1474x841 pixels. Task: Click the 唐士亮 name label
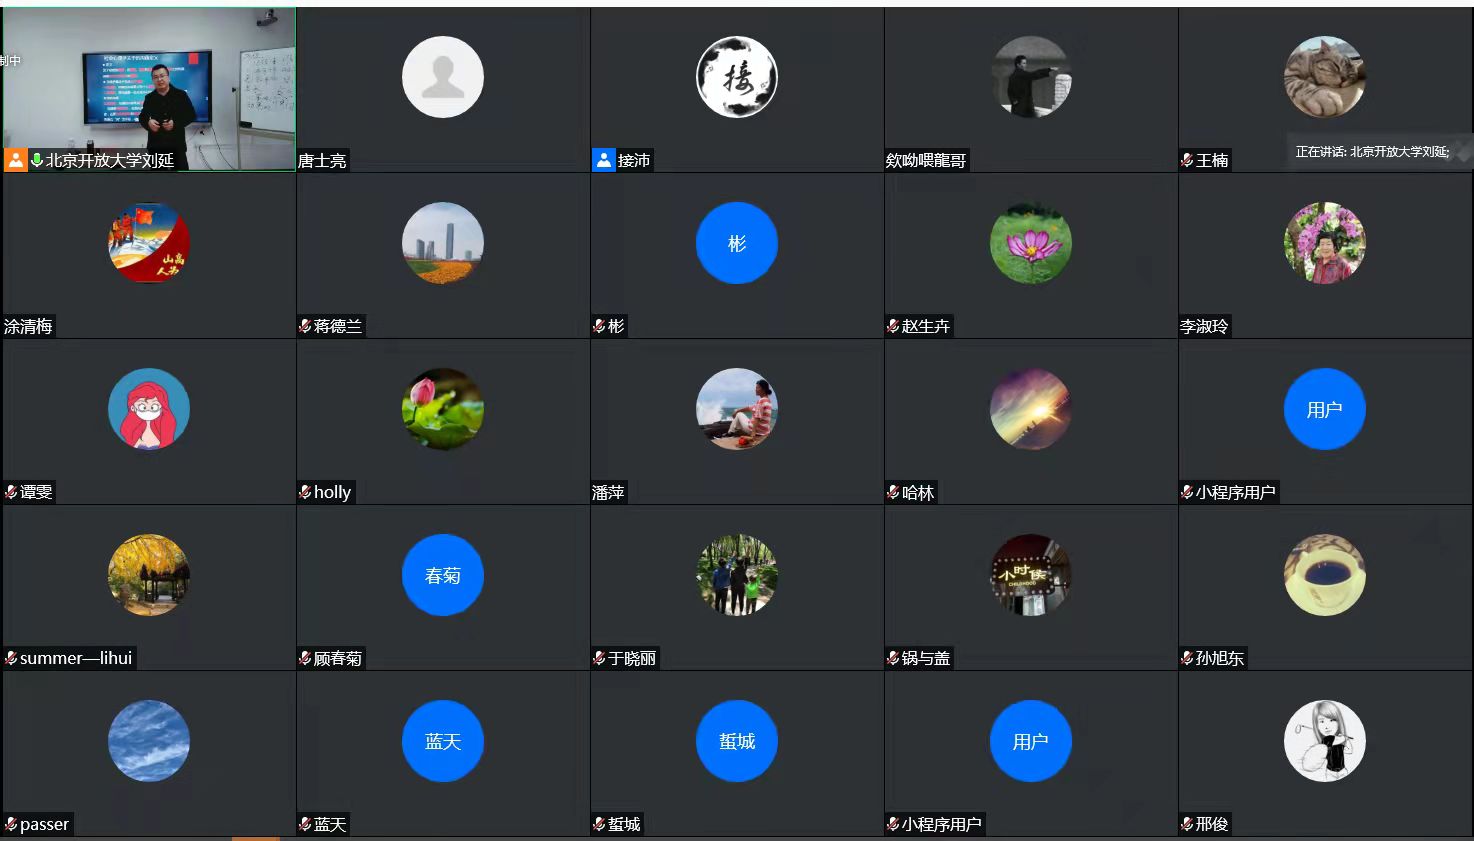(x=322, y=160)
